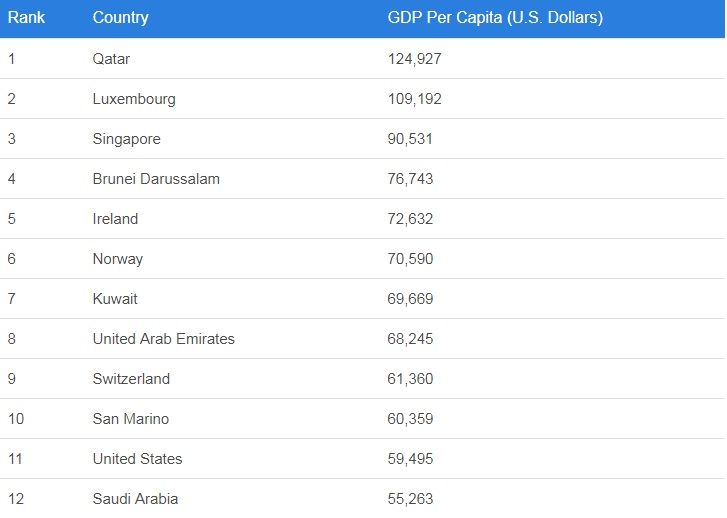Select Luxembourg's GDP value 109,192
The width and height of the screenshot is (727, 518).
click(x=414, y=99)
